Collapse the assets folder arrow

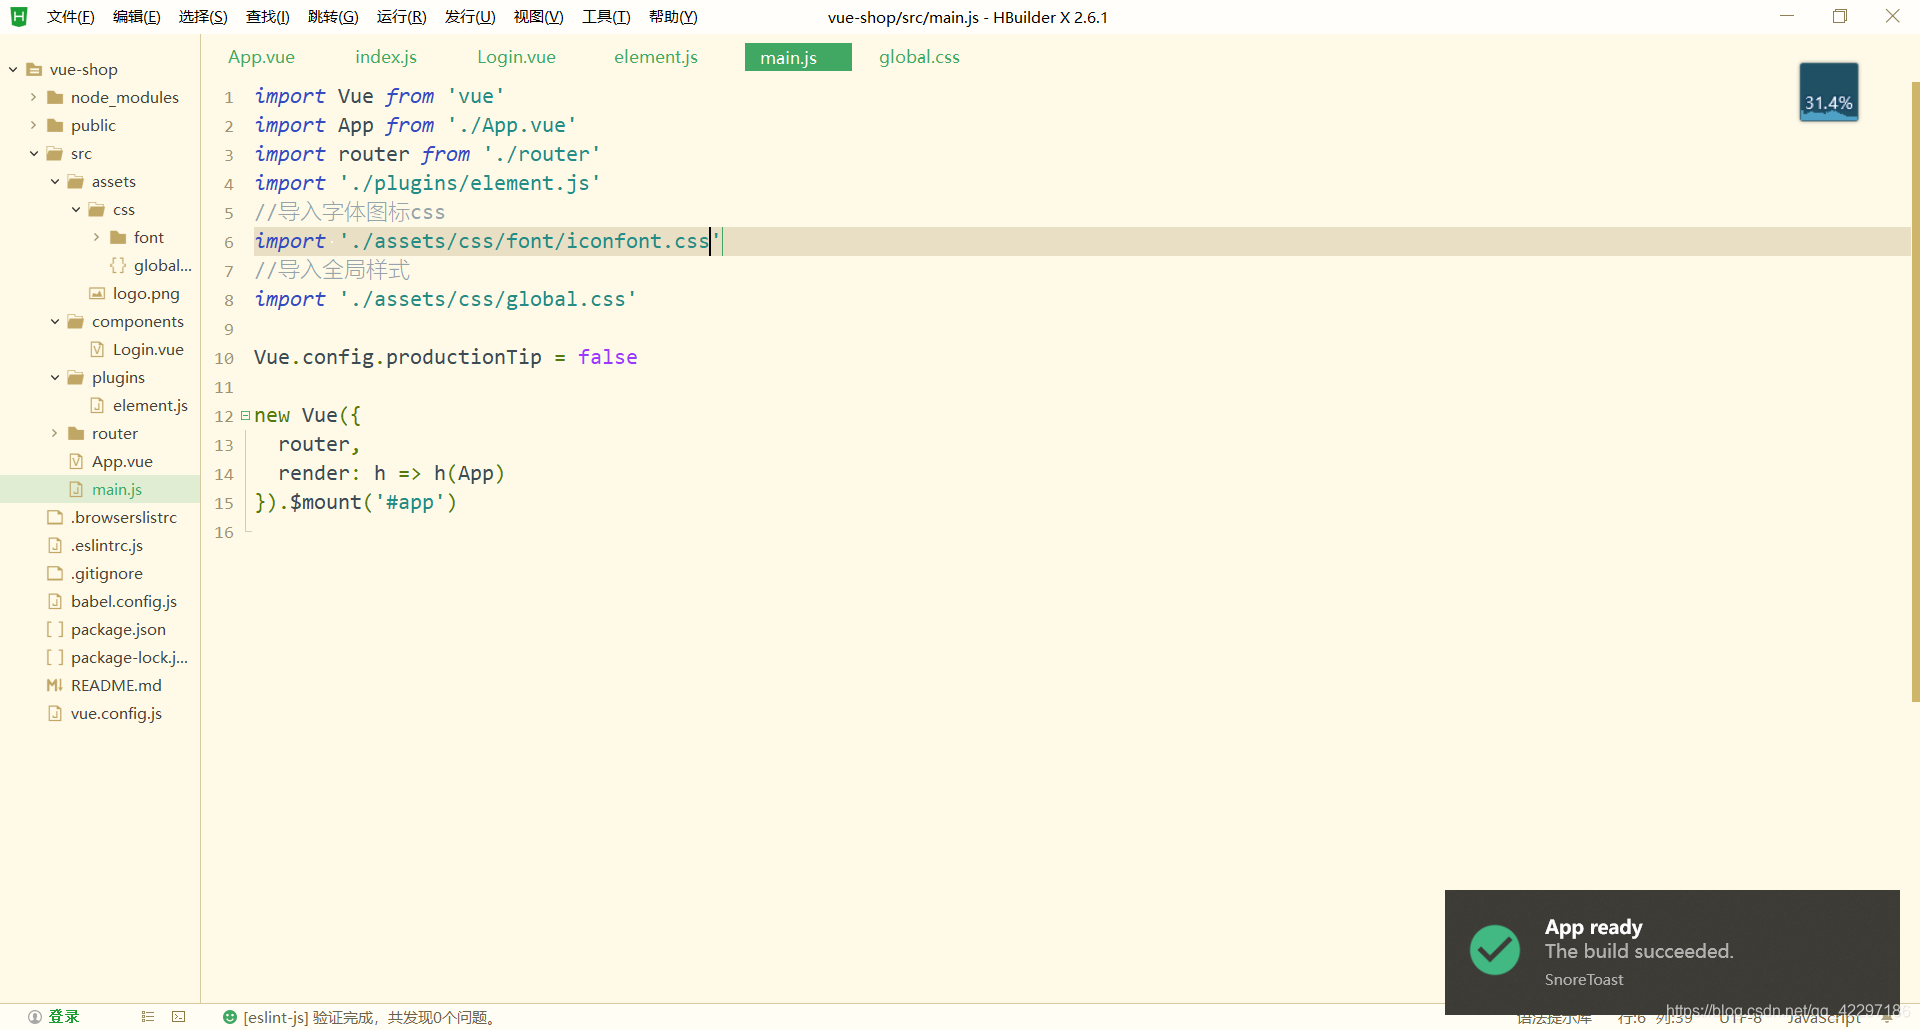coord(54,181)
